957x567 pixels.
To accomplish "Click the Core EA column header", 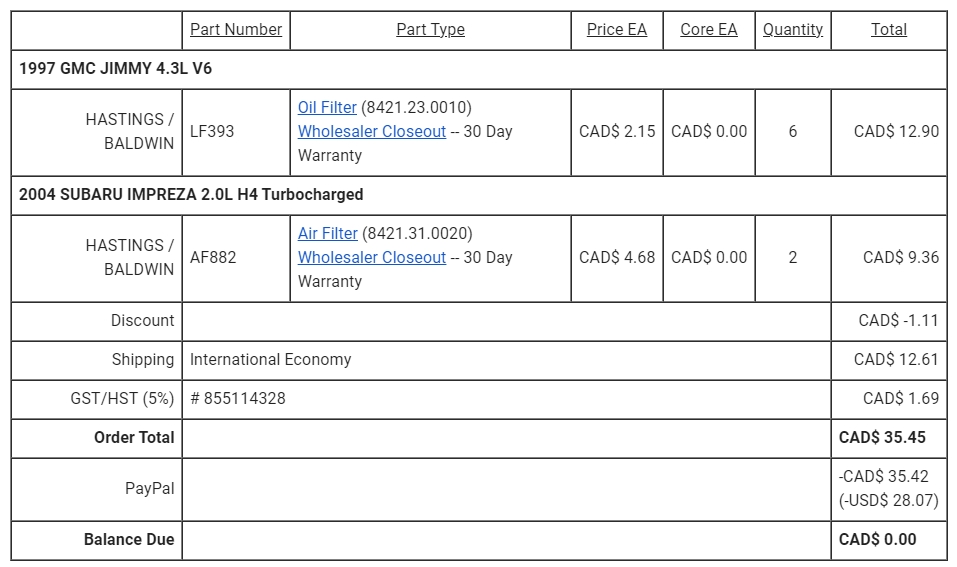I will pos(709,29).
